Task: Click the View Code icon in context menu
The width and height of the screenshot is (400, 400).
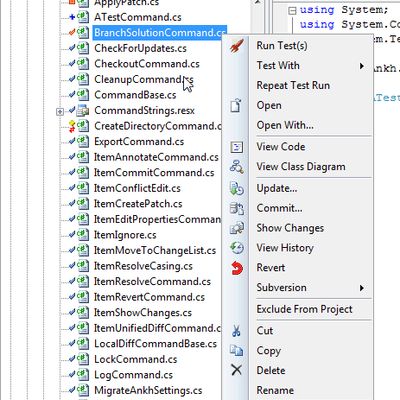Action: (237, 147)
